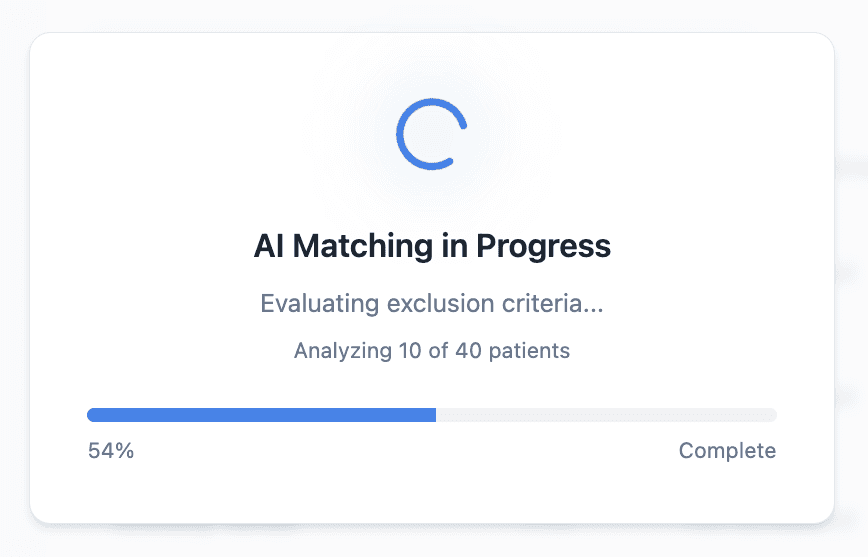868x557 pixels.
Task: Click the blue loading spinner icon
Action: coord(431,133)
